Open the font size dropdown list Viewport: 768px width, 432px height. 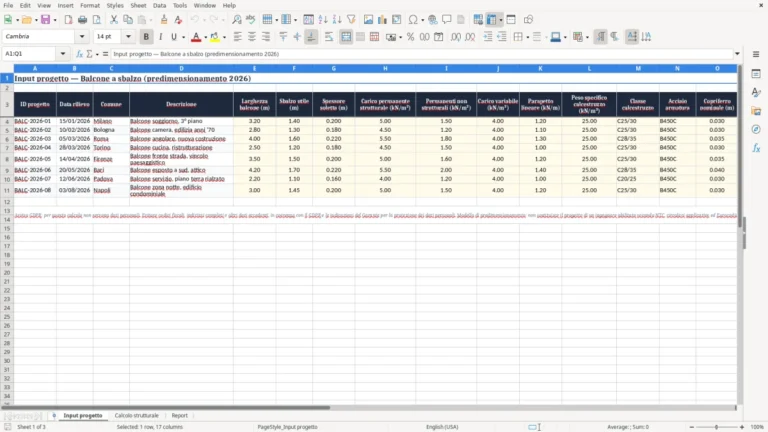click(x=128, y=36)
